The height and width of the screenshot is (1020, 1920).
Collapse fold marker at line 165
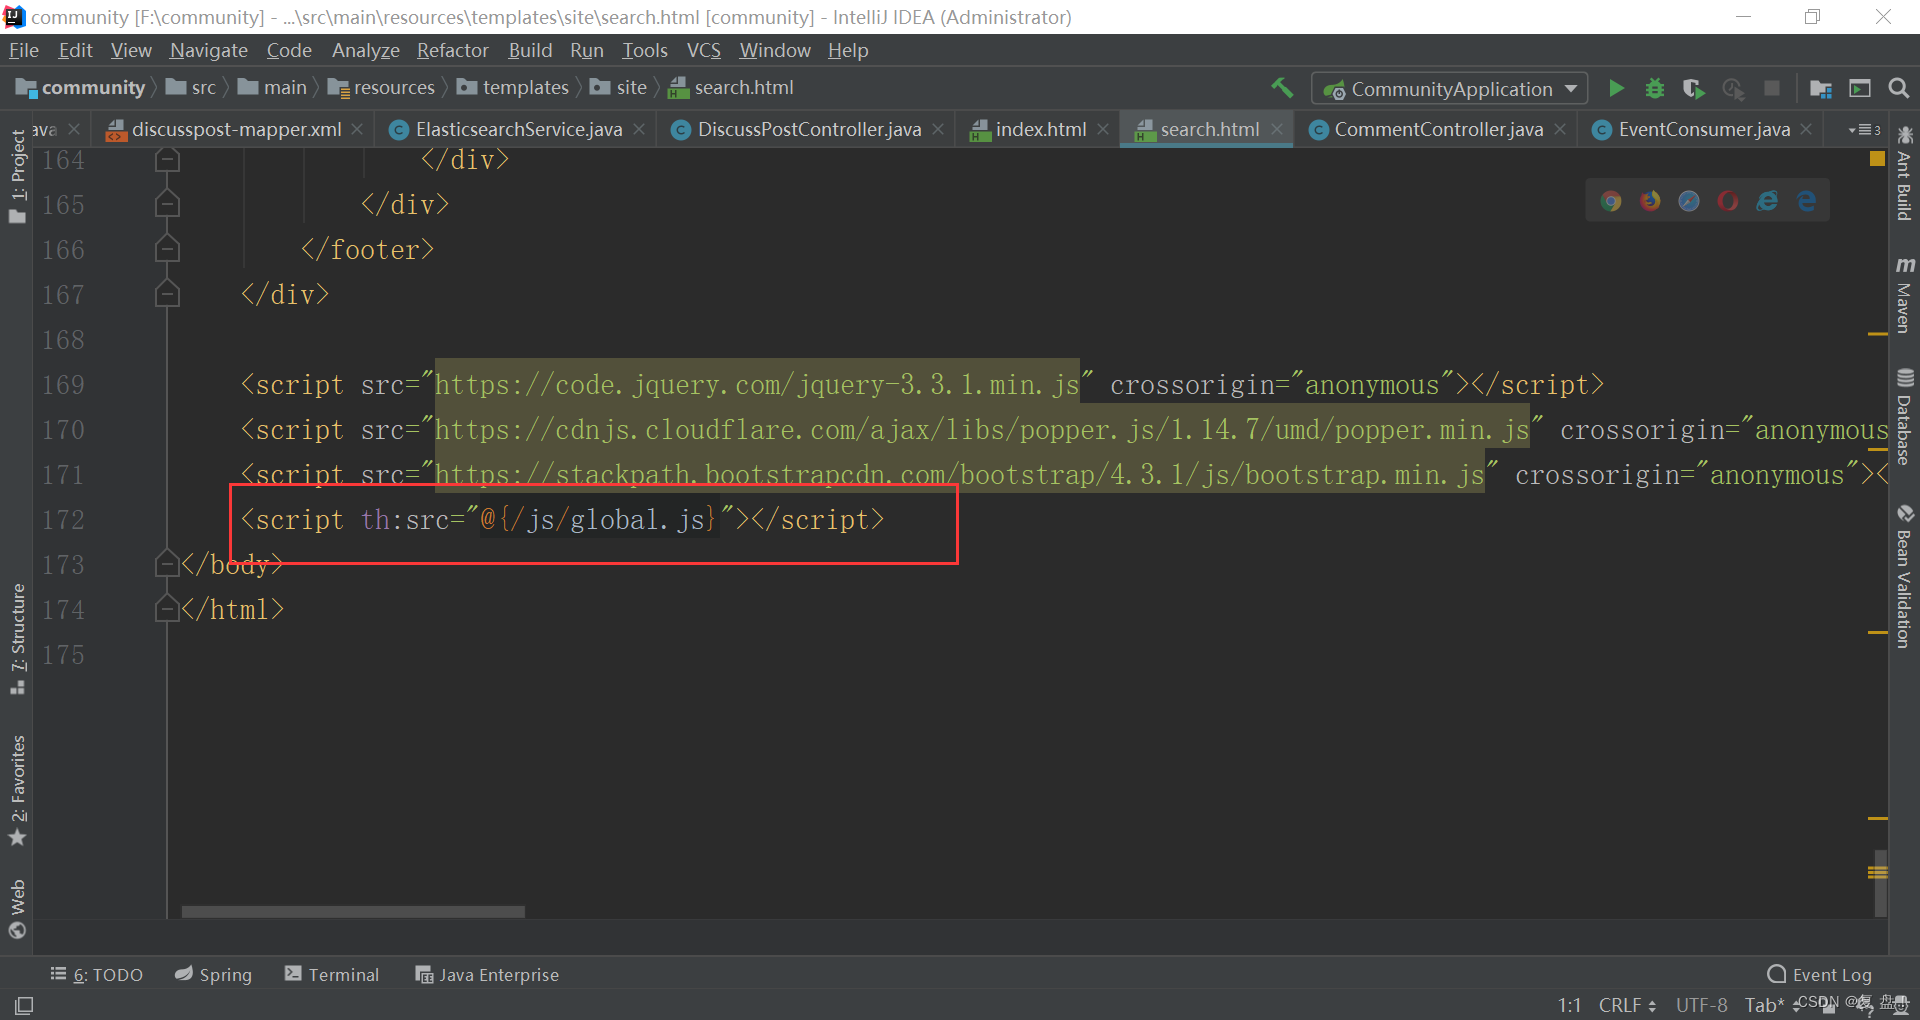tap(167, 205)
